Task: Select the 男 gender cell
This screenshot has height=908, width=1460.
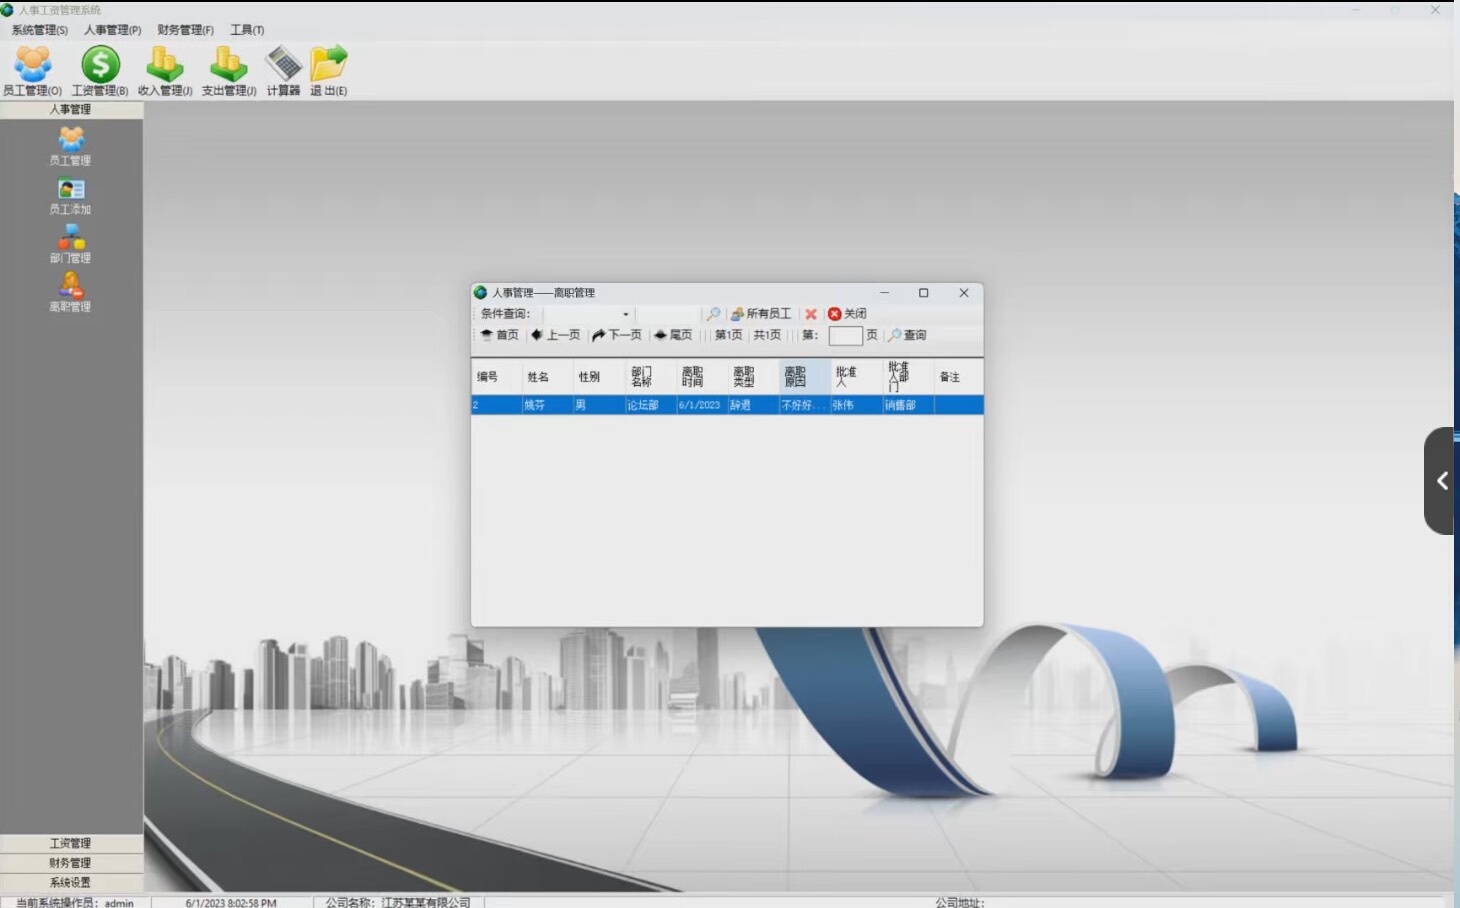Action: [x=598, y=405]
